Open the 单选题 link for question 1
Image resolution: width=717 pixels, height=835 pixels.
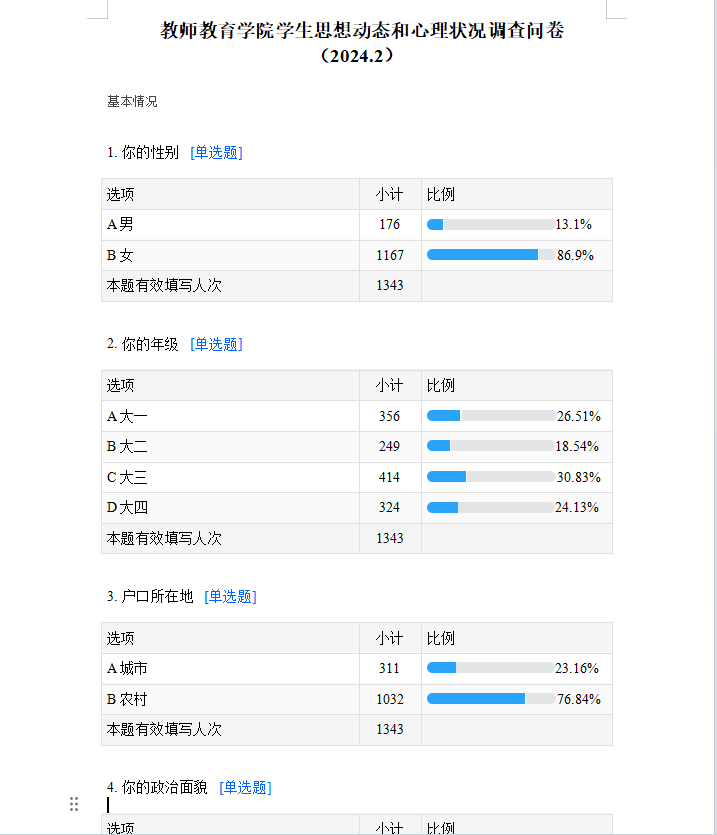[216, 153]
